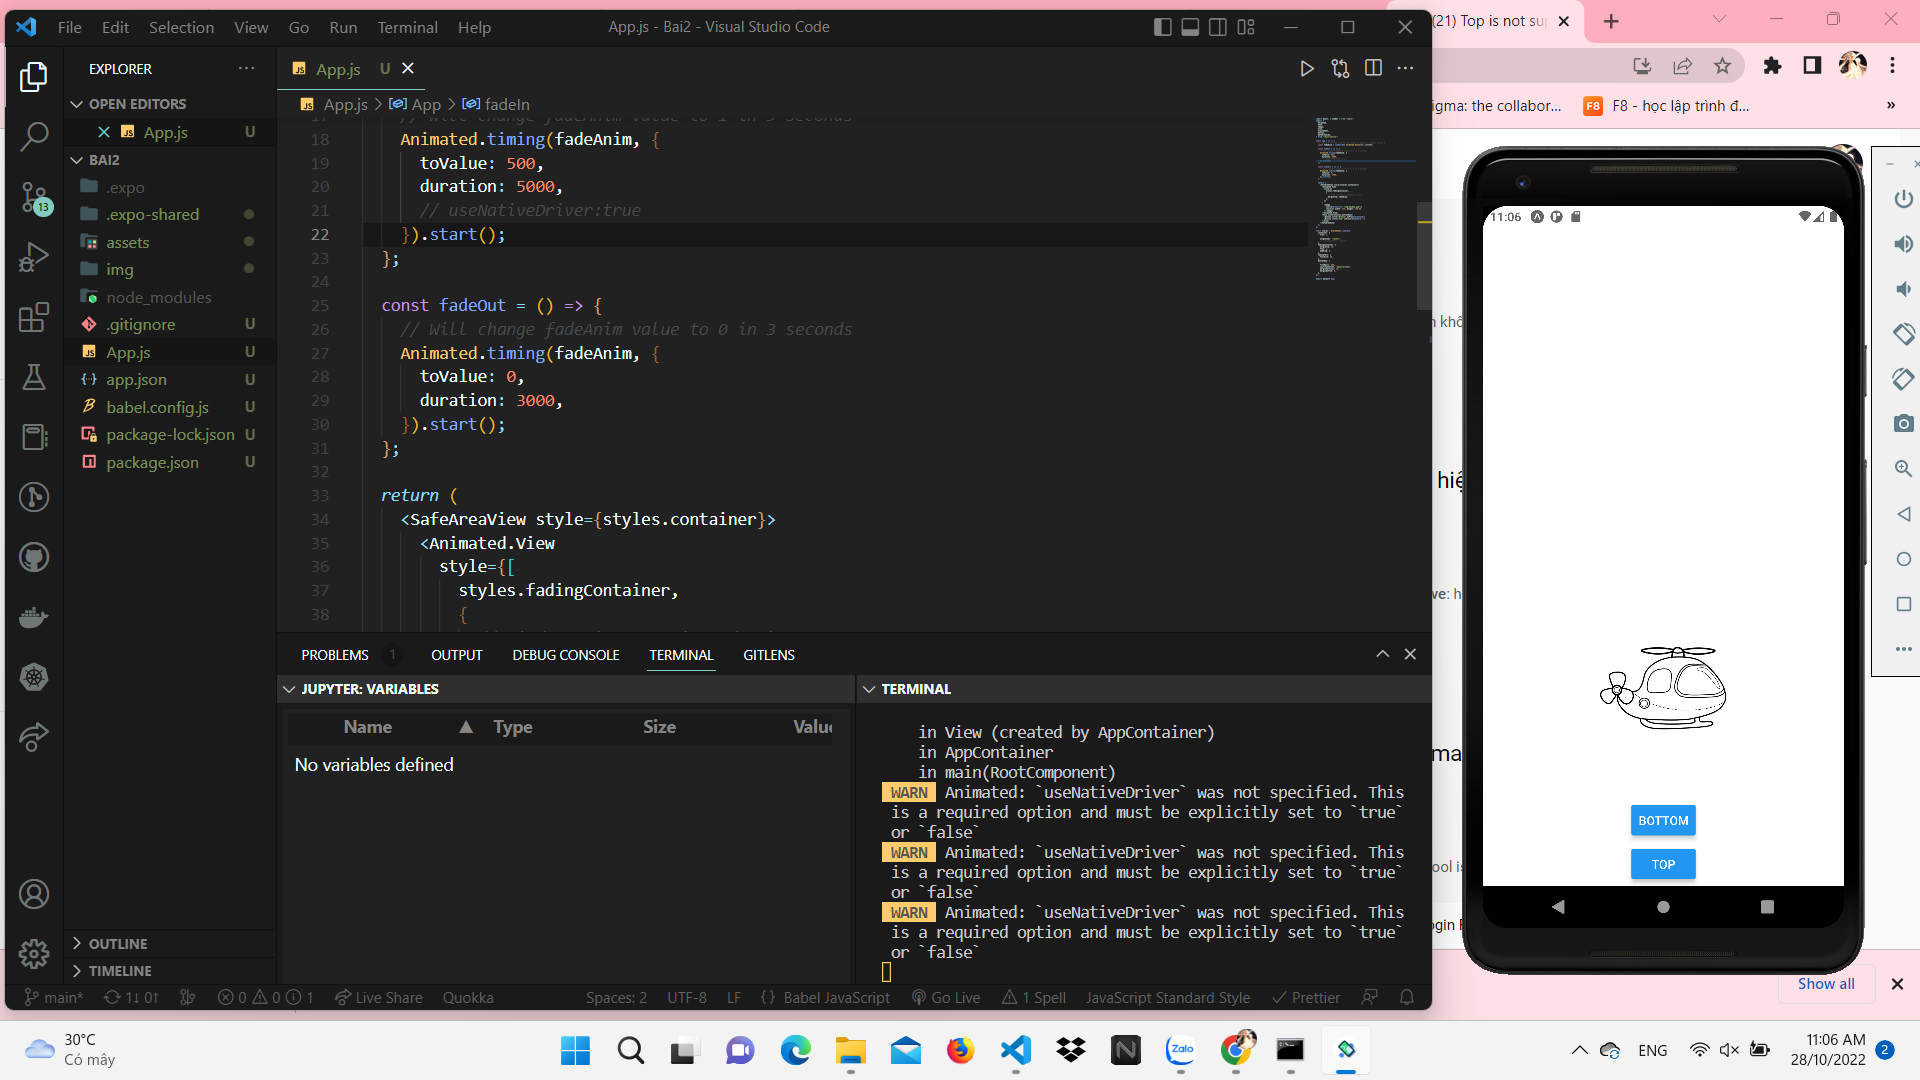The width and height of the screenshot is (1920, 1080).
Task: Maximize the panel with the chevron
Action: (1382, 654)
